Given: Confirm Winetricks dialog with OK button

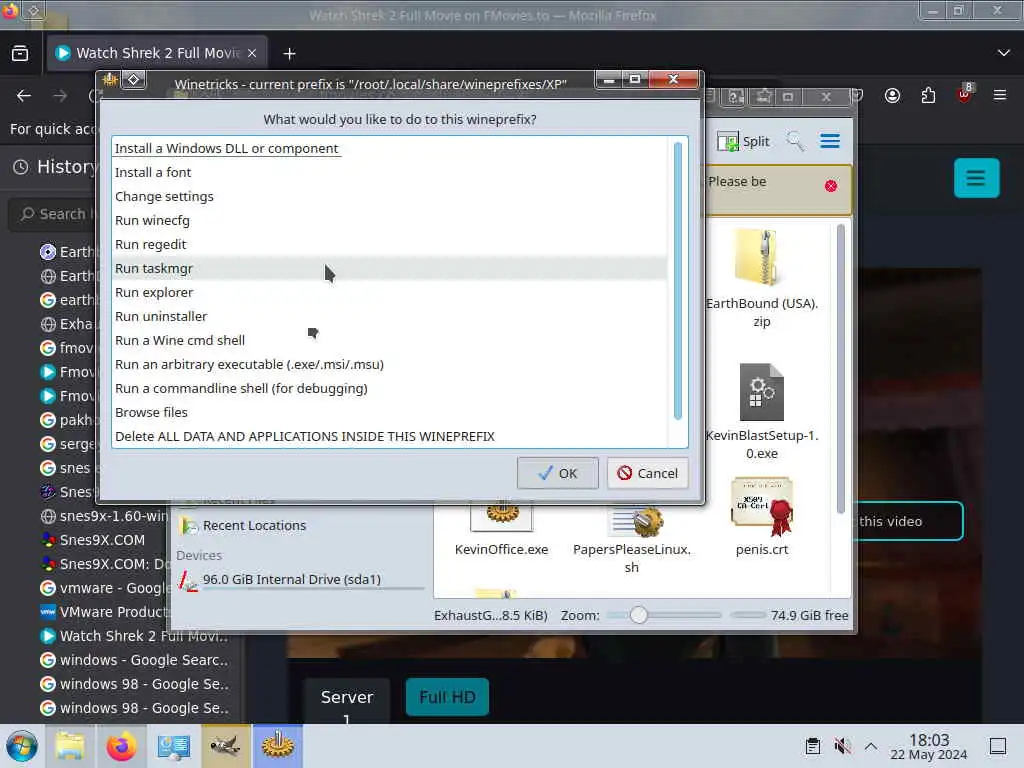Looking at the screenshot, I should [x=557, y=473].
